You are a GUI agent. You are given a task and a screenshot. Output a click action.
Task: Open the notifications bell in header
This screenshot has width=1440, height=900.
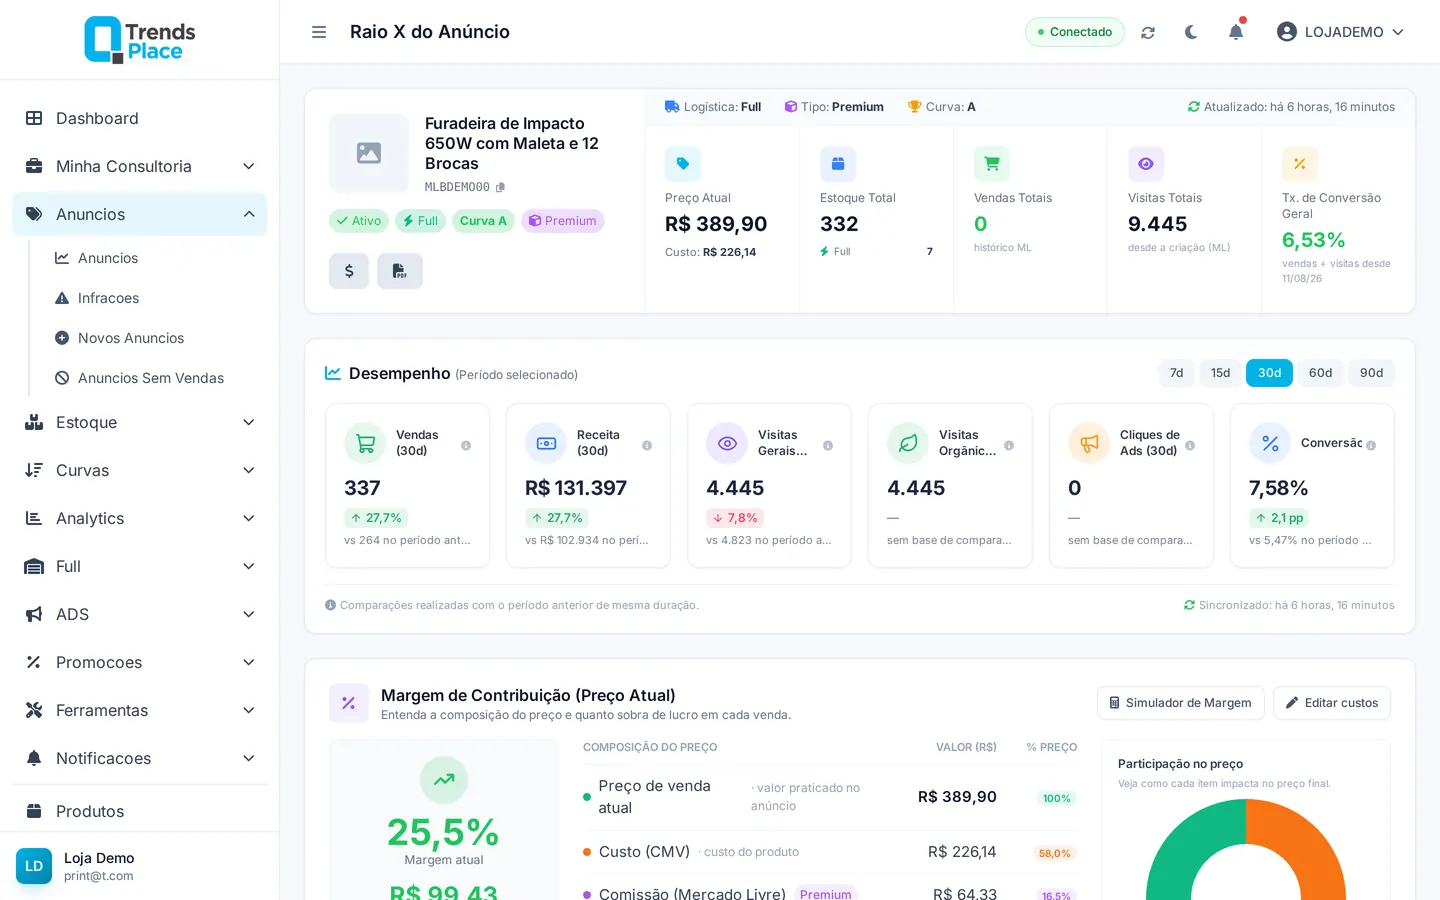[x=1236, y=32]
